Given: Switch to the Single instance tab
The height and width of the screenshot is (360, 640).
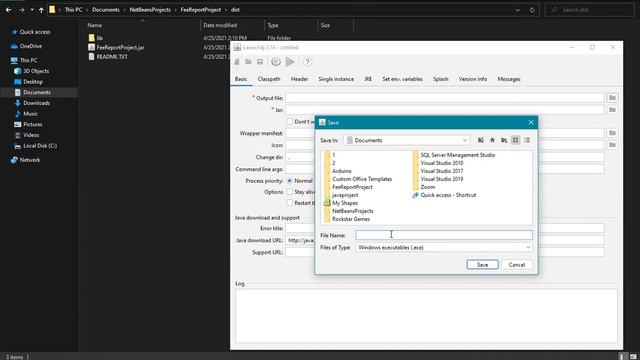Looking at the screenshot, I should click(x=336, y=79).
